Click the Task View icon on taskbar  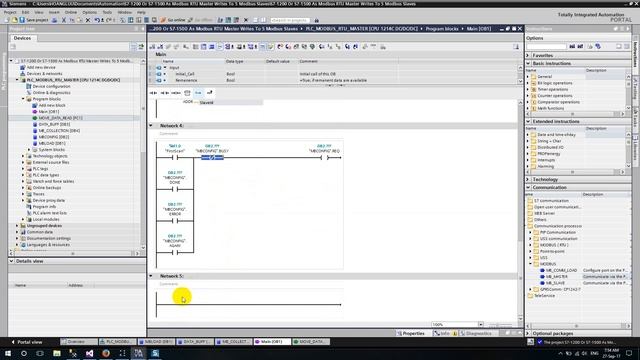pyautogui.click(x=40, y=353)
